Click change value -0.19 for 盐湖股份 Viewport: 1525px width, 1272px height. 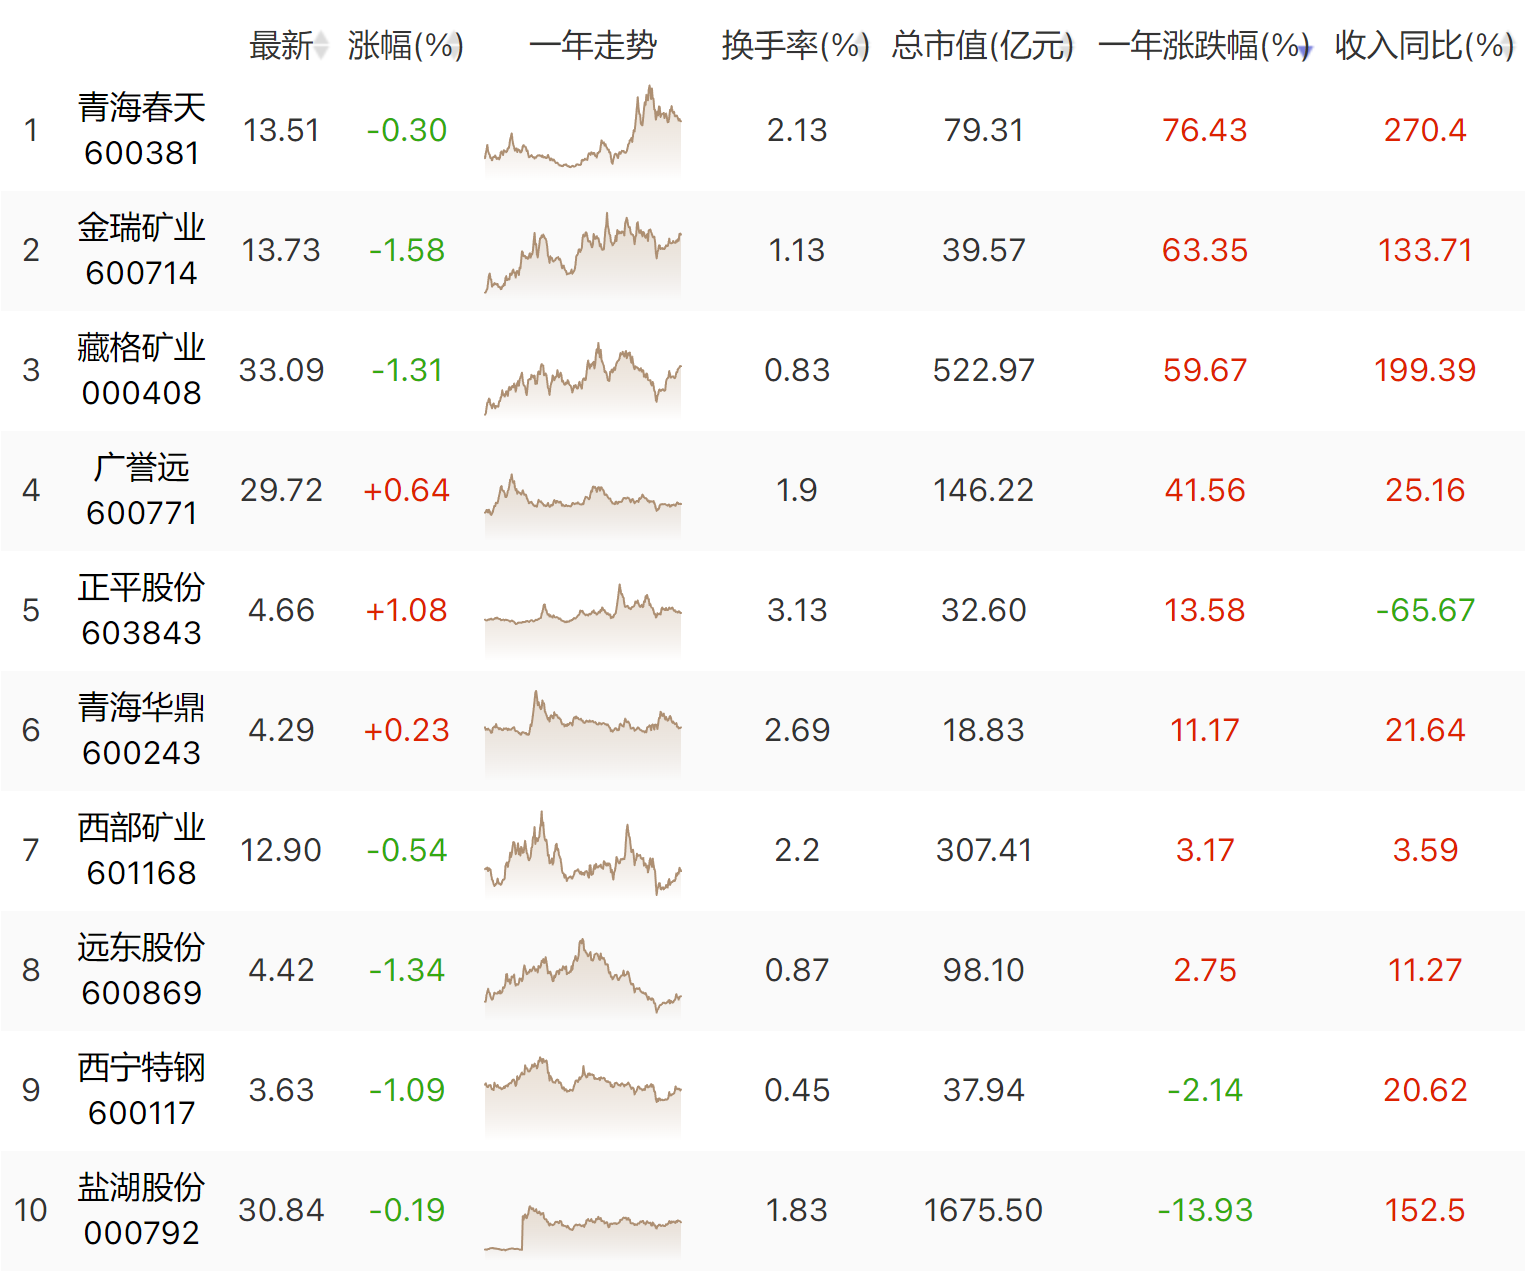pos(406,1210)
